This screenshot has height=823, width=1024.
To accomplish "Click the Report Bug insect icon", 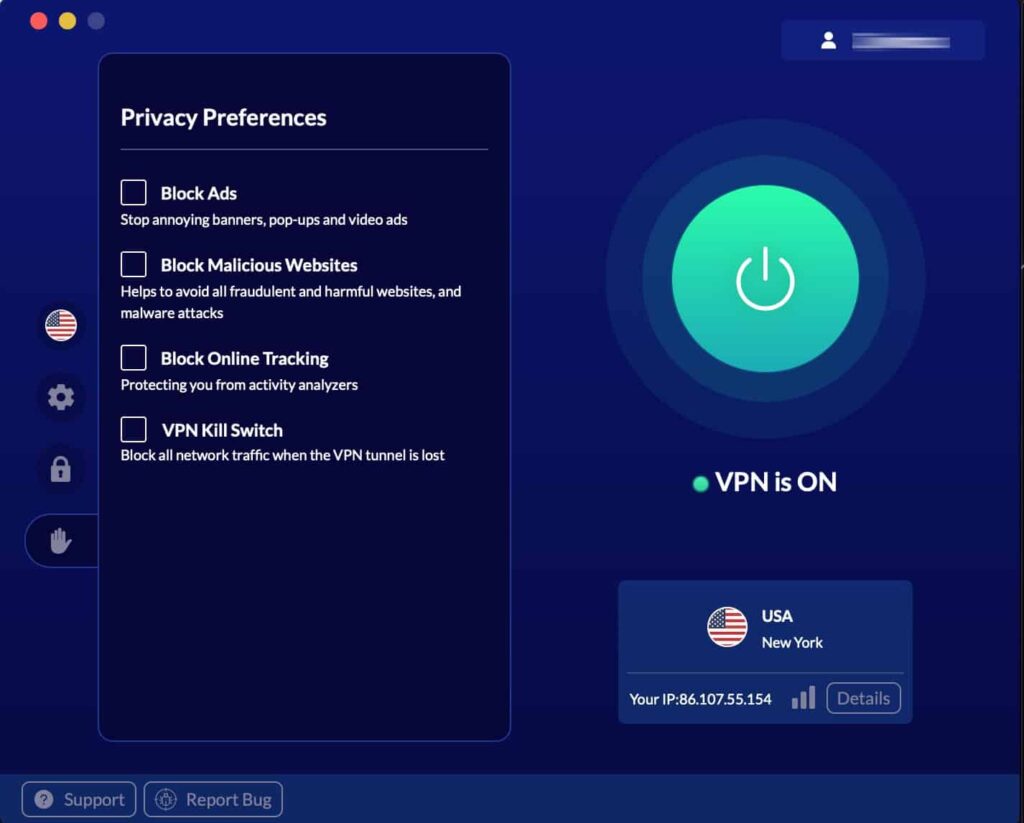I will click(166, 800).
